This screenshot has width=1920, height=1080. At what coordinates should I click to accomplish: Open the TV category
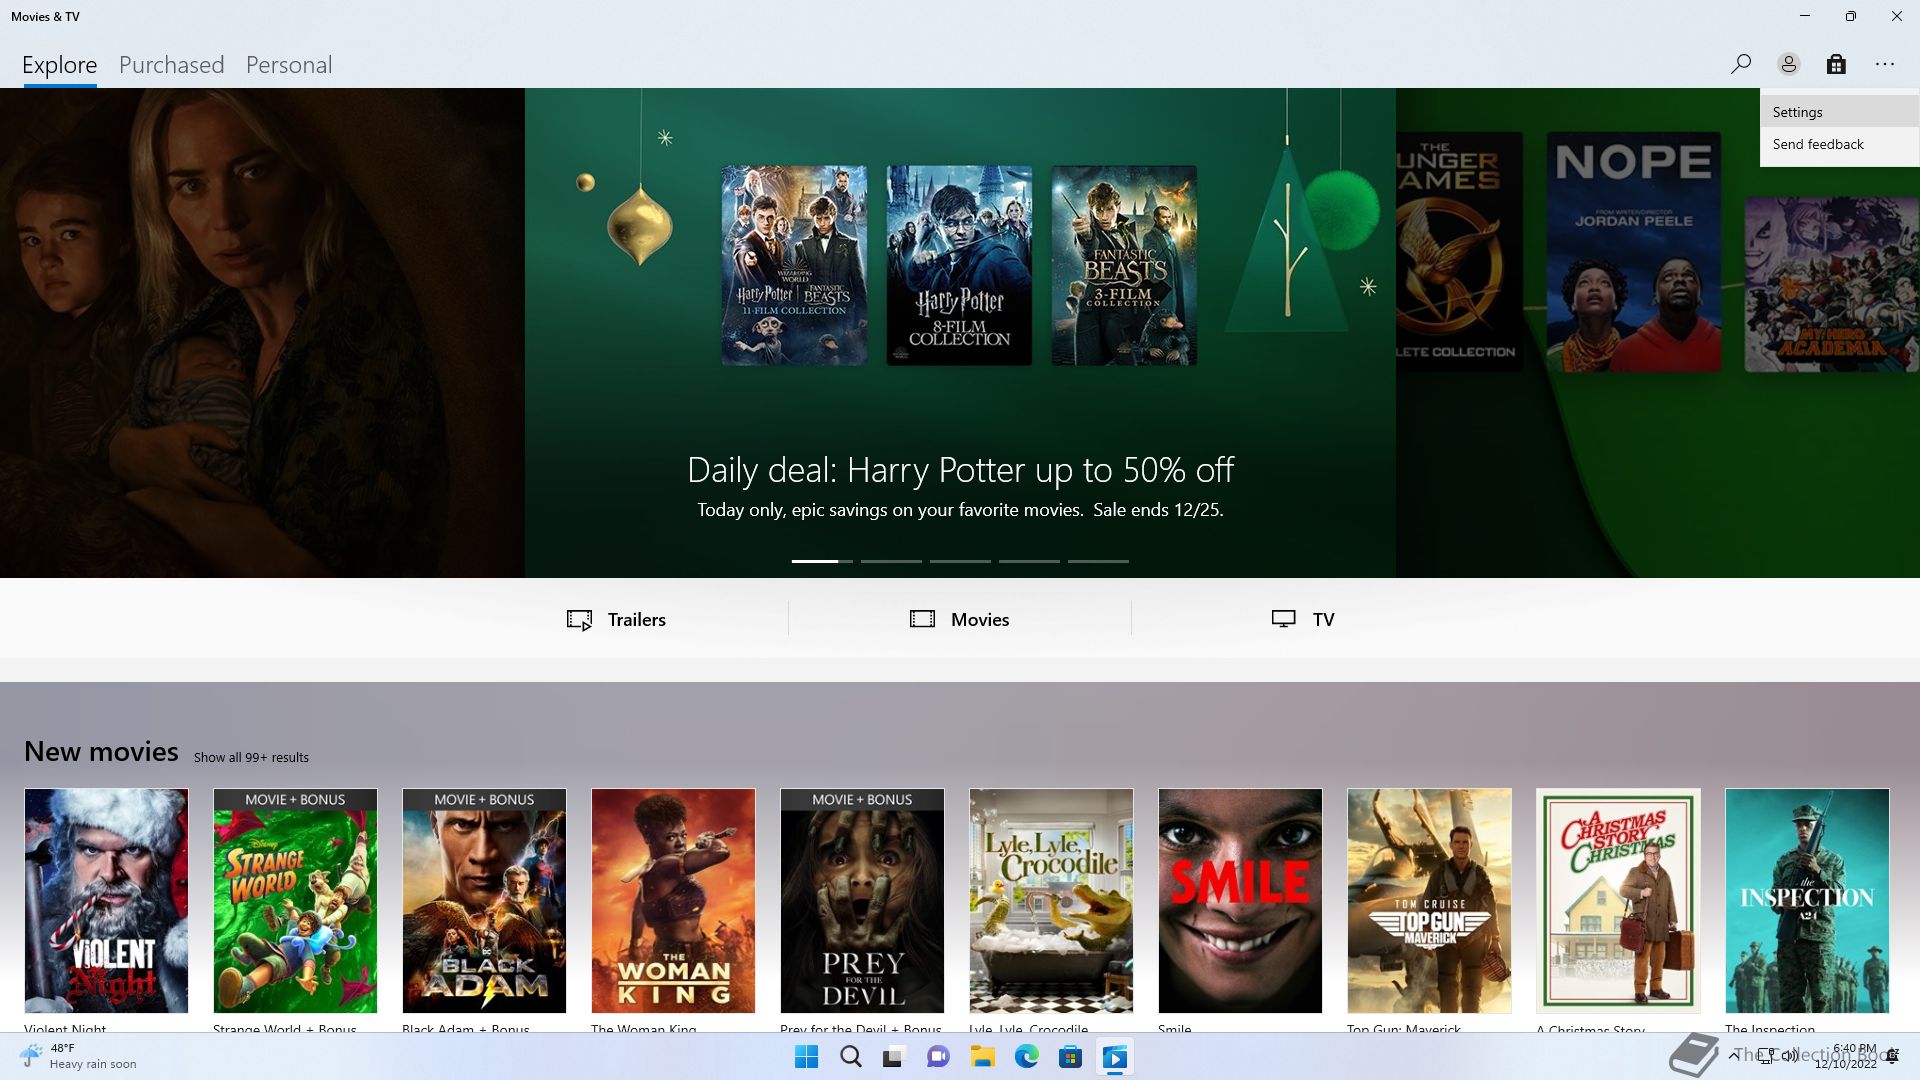pos(1302,619)
